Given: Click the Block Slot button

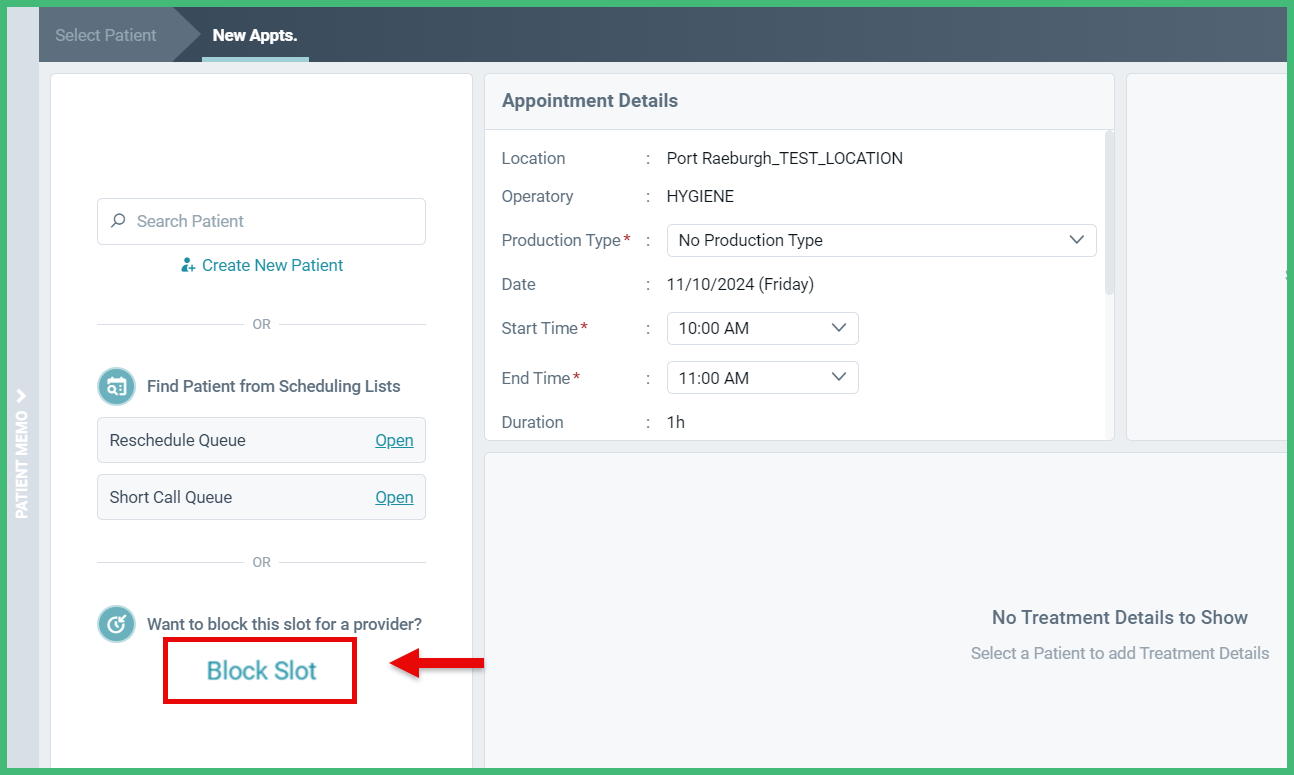Looking at the screenshot, I should point(259,670).
